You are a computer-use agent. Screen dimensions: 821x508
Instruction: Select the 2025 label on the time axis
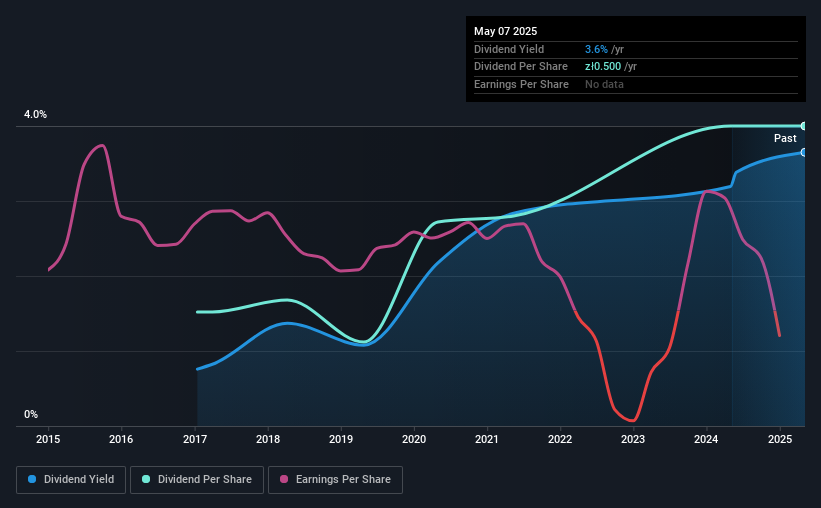point(780,439)
